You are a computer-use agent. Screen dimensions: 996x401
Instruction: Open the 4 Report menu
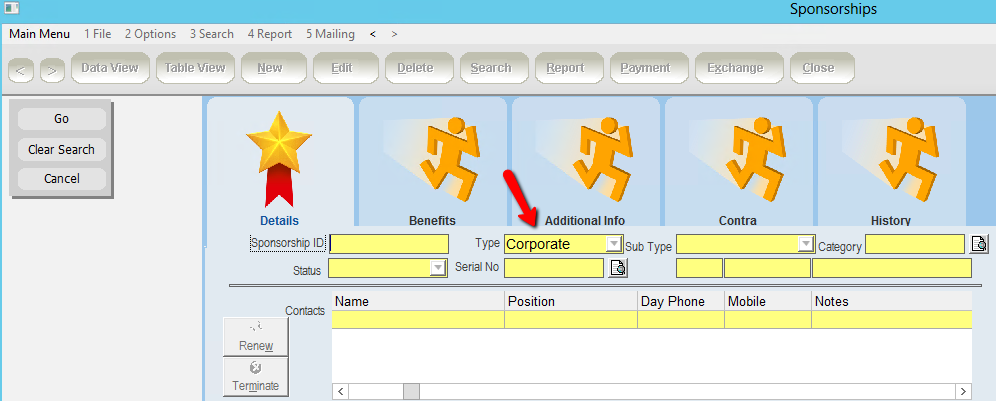(270, 34)
